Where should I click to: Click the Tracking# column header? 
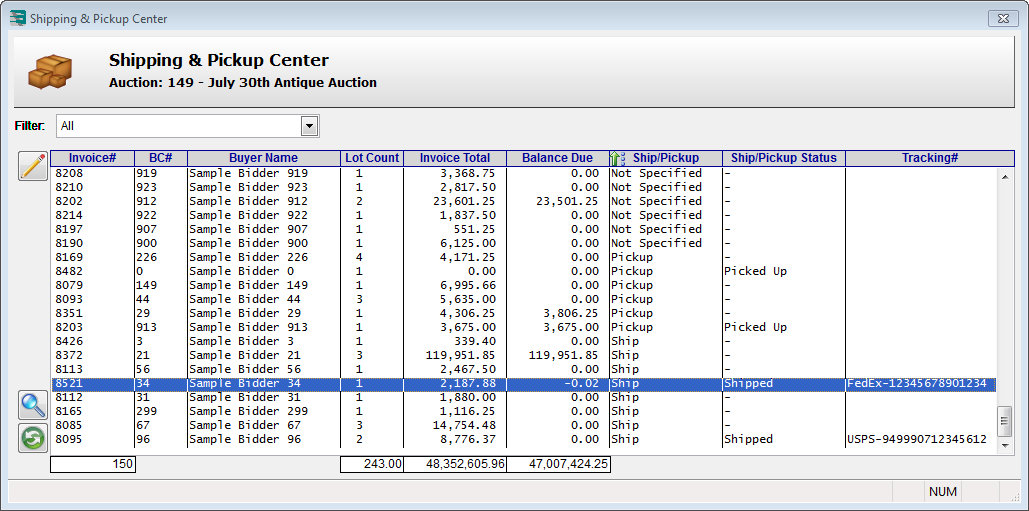click(929, 158)
